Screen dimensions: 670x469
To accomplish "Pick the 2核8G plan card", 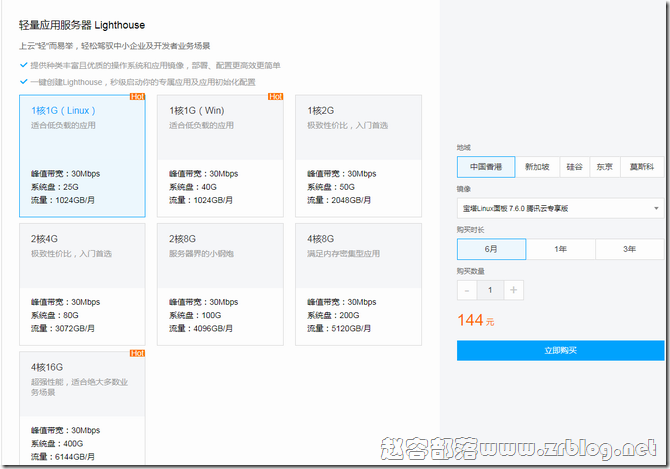I will tap(220, 284).
